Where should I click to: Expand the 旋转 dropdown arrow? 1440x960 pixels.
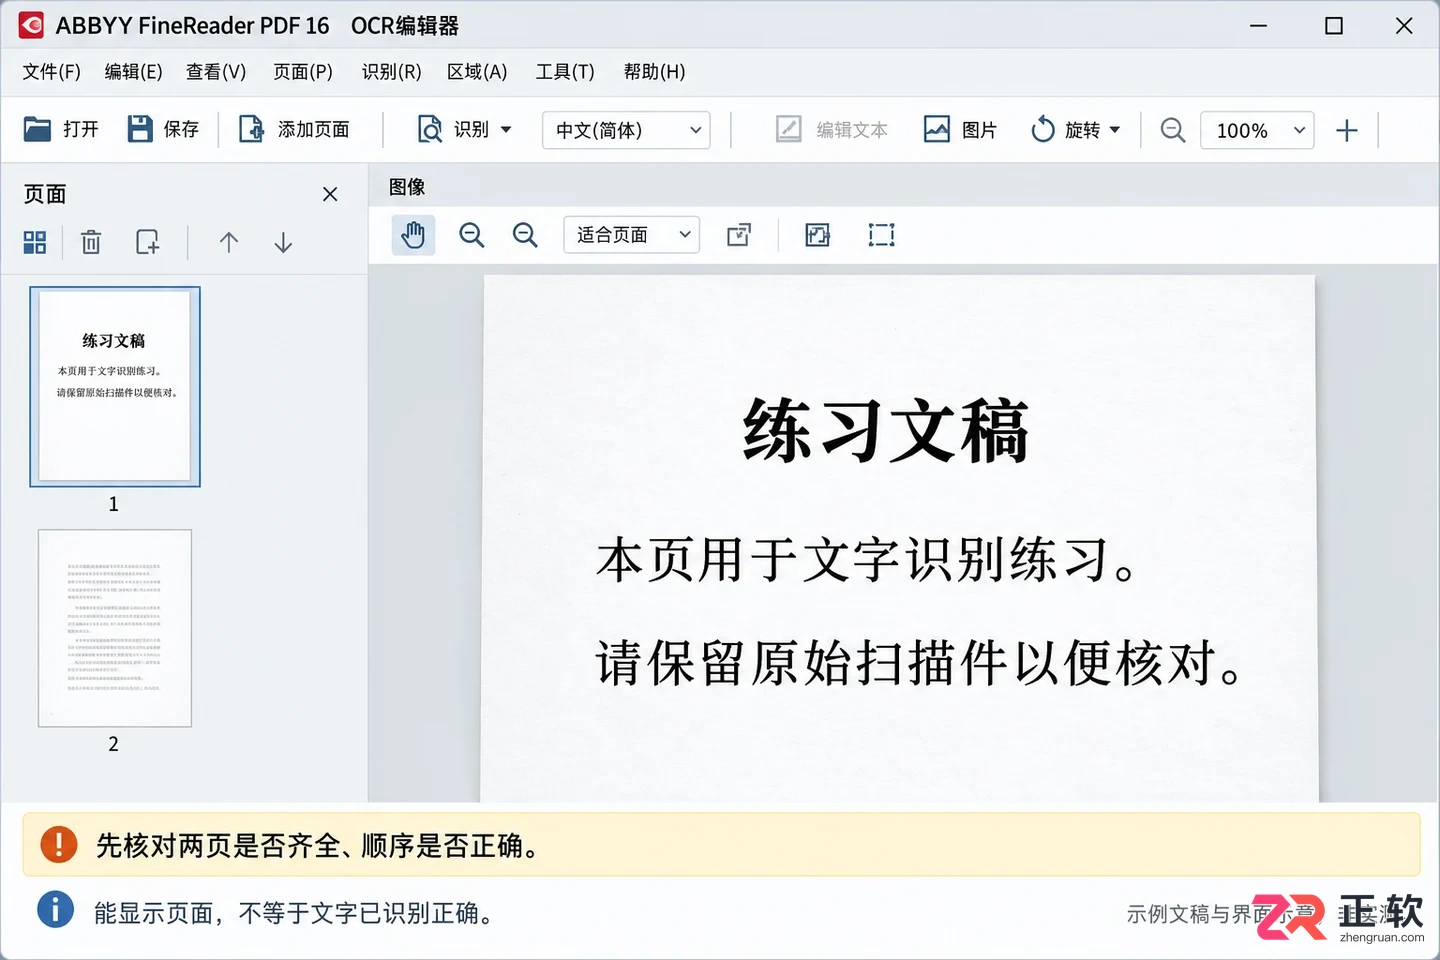tap(1115, 130)
